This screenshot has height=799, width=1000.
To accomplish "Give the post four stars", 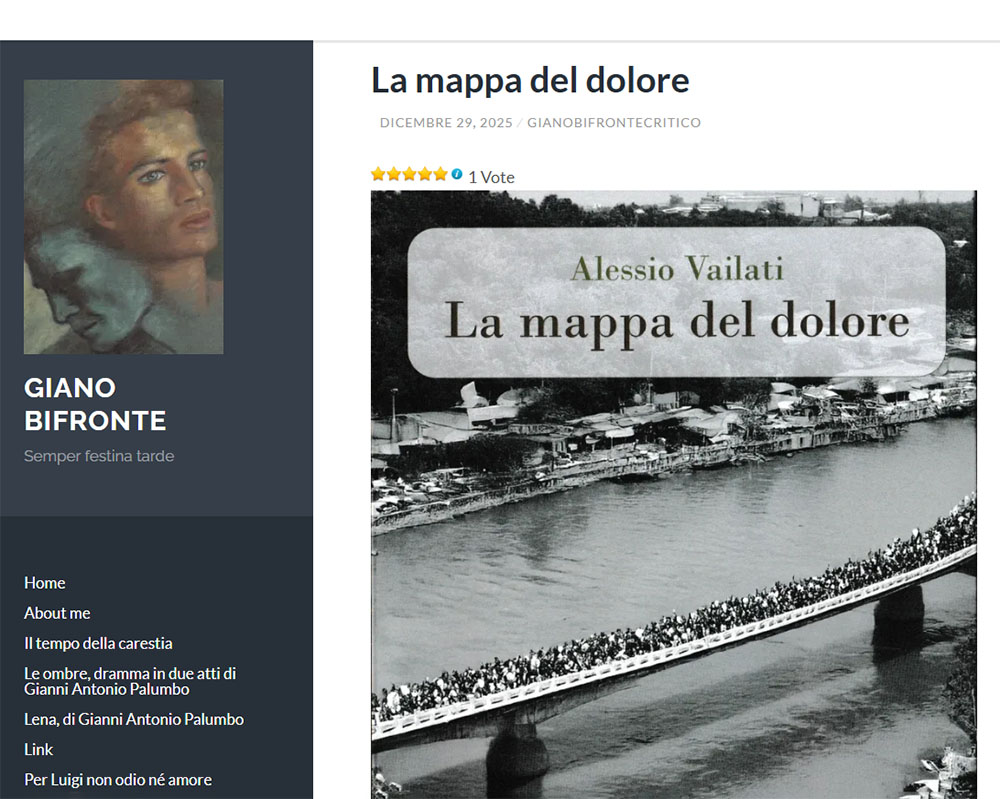I will 424,175.
